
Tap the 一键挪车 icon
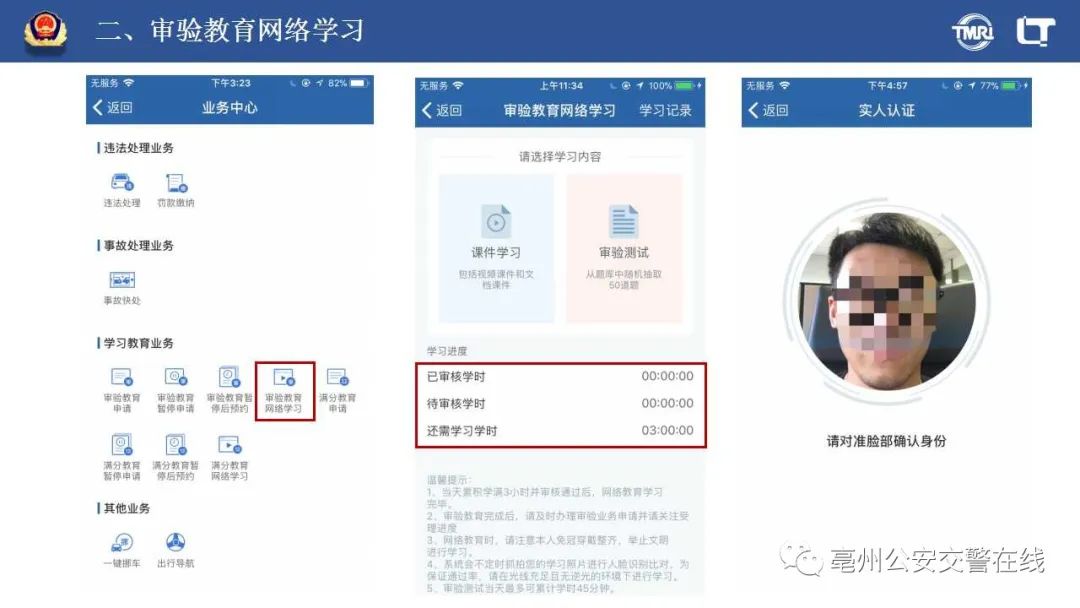click(x=122, y=545)
